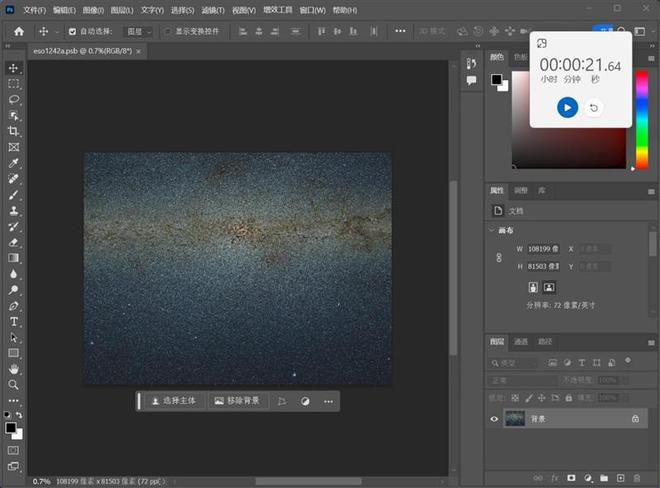Switch to the 通道 tab

tap(521, 341)
